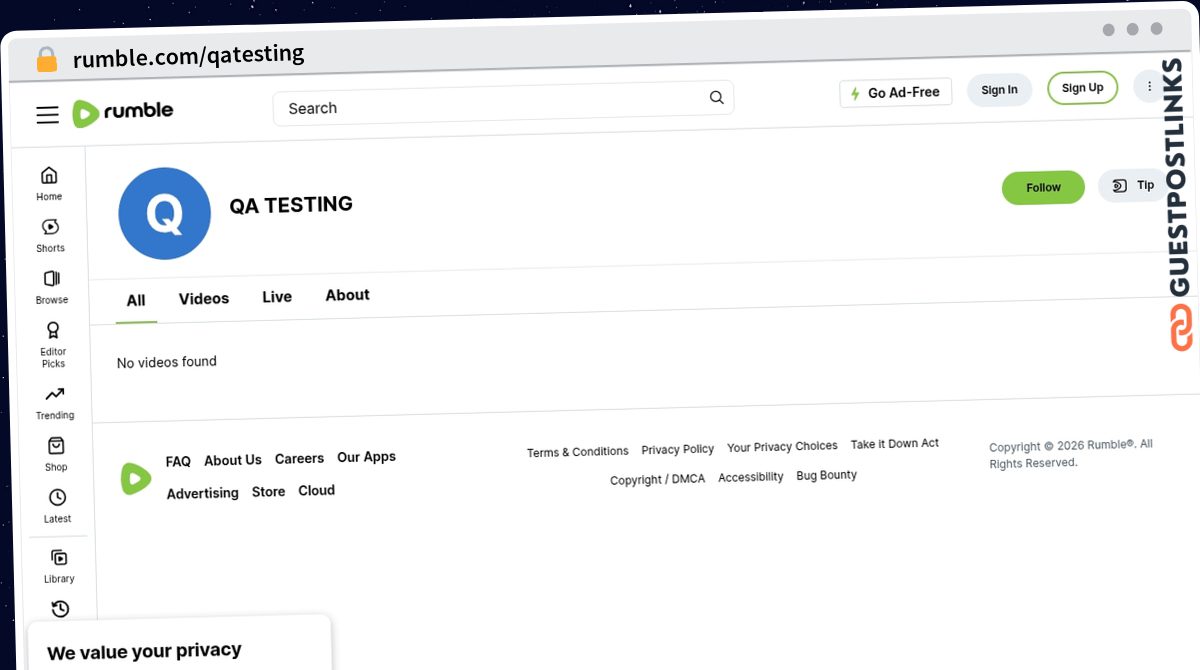Screen dimensions: 1200x670
Task: Open the Advertising footer link
Action: 203,494
